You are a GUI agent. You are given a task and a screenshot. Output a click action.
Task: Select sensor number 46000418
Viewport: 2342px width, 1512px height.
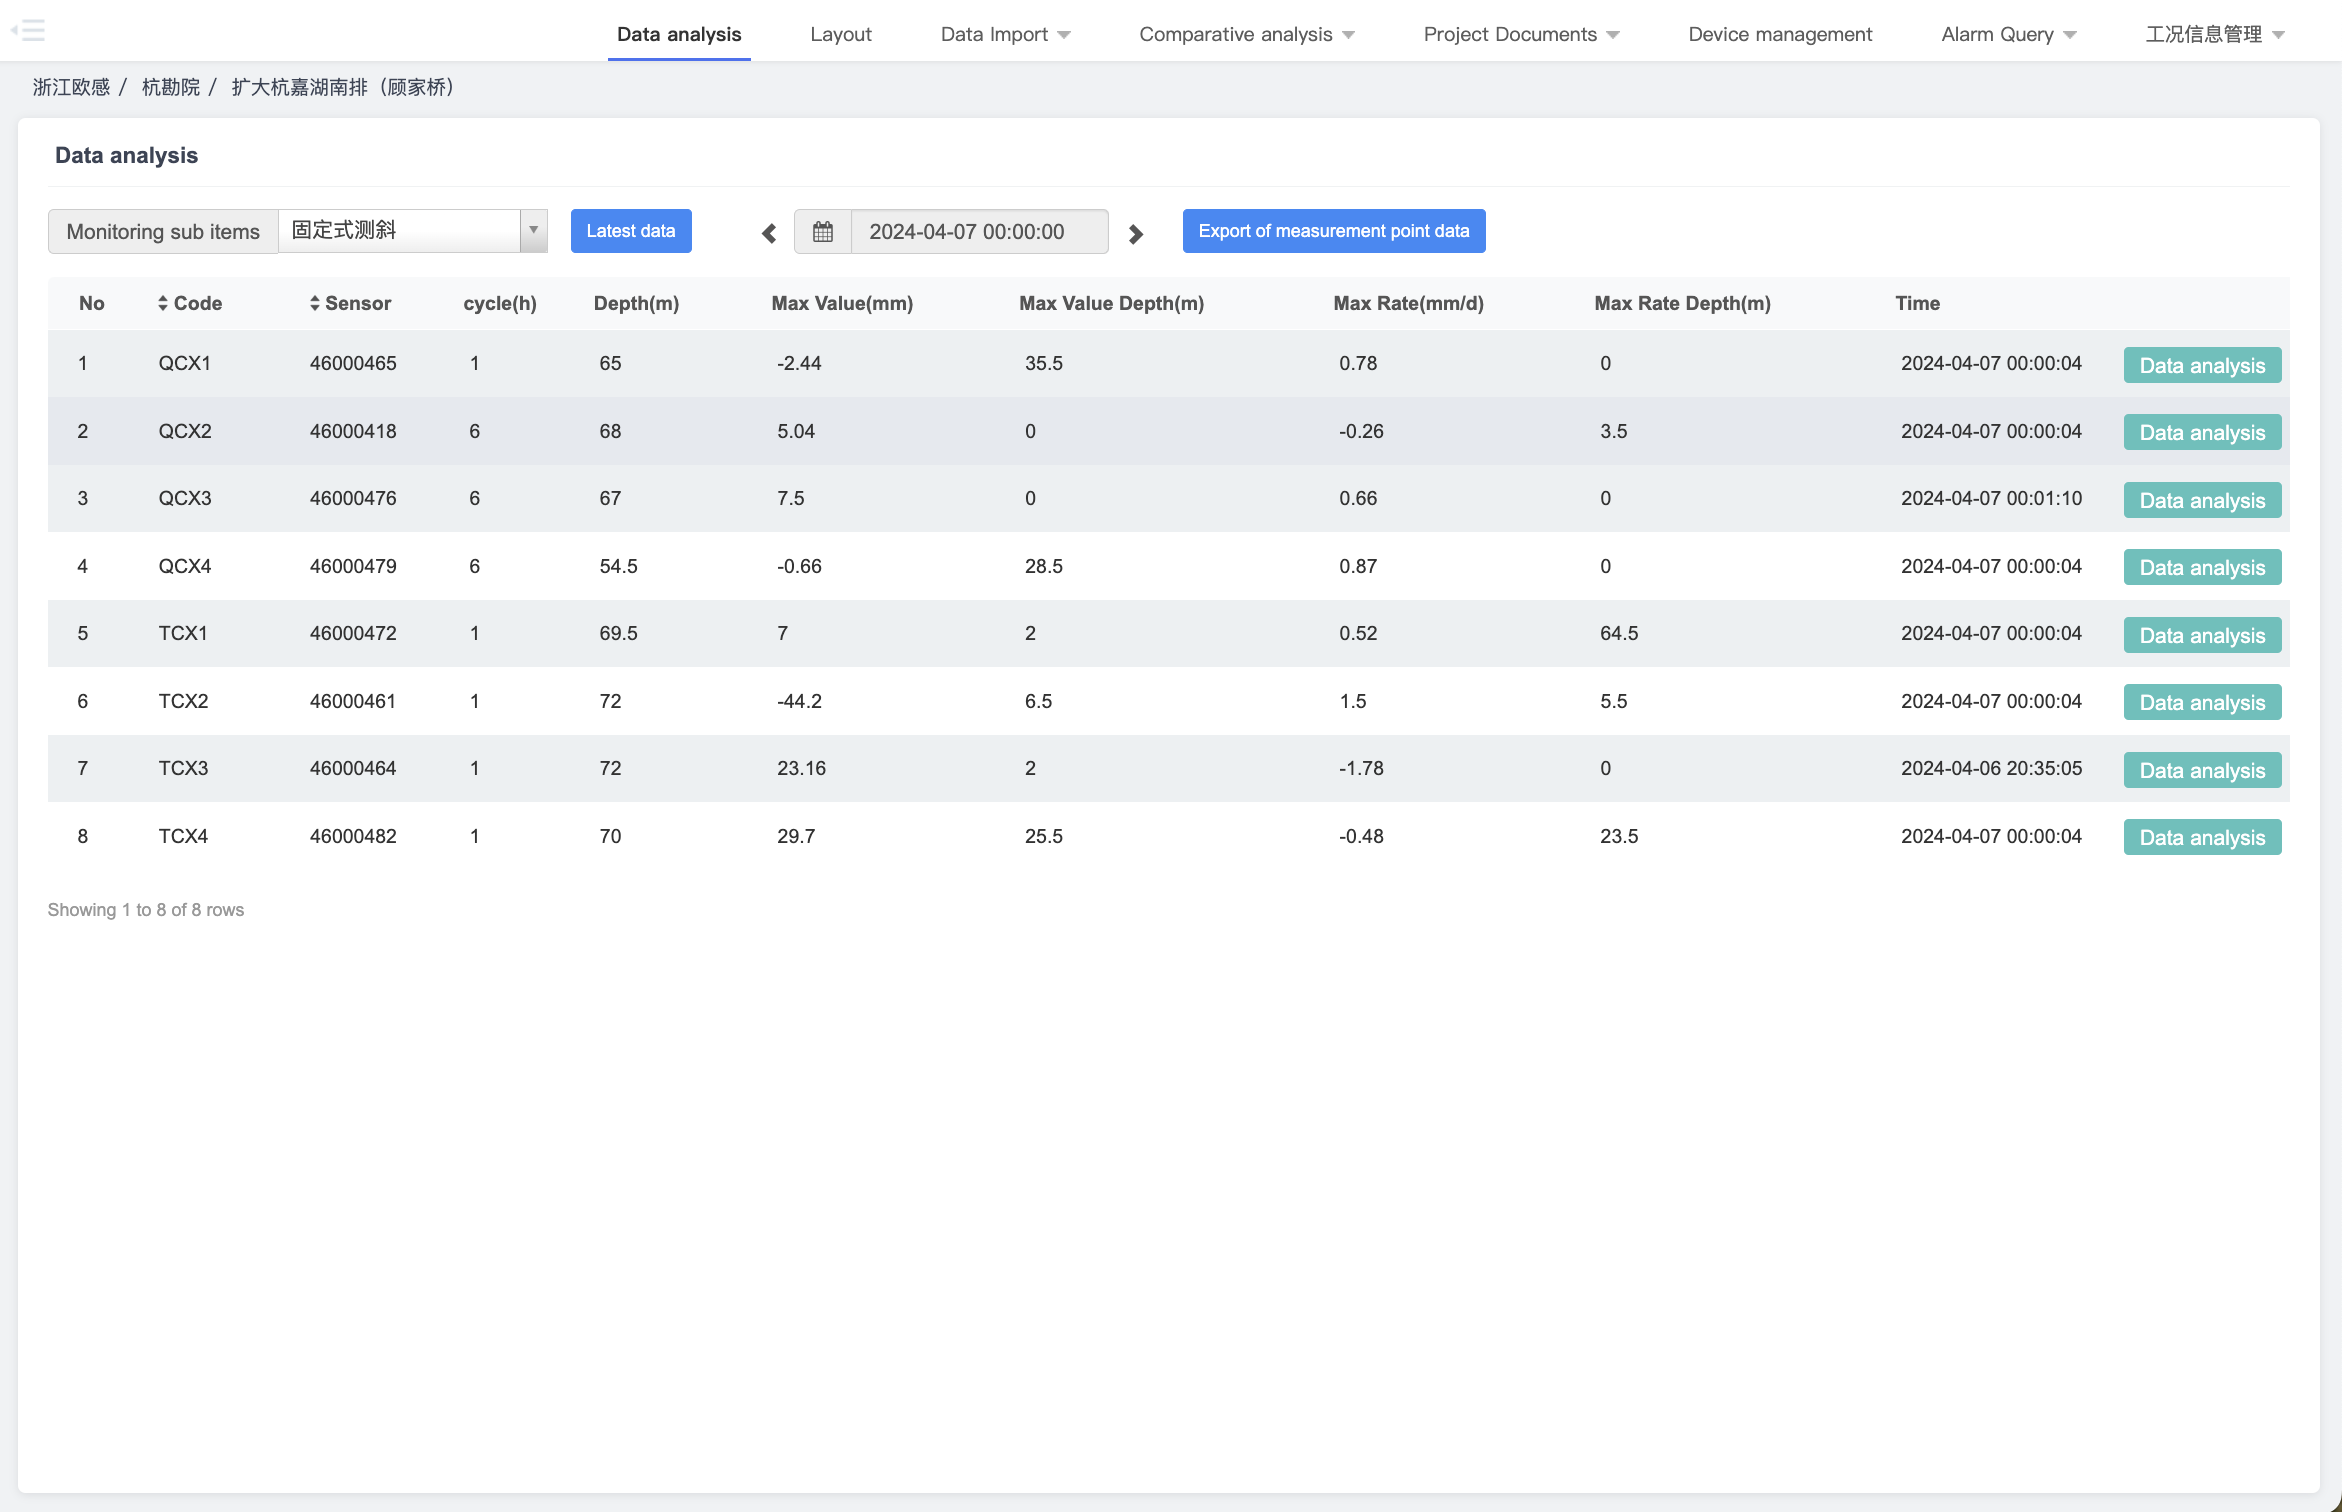pos(353,431)
